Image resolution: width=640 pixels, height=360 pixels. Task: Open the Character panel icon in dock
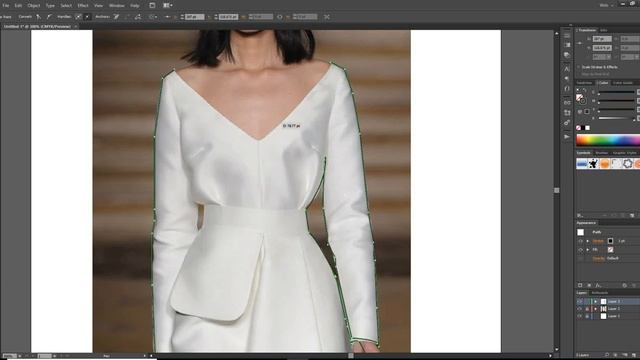click(x=567, y=69)
